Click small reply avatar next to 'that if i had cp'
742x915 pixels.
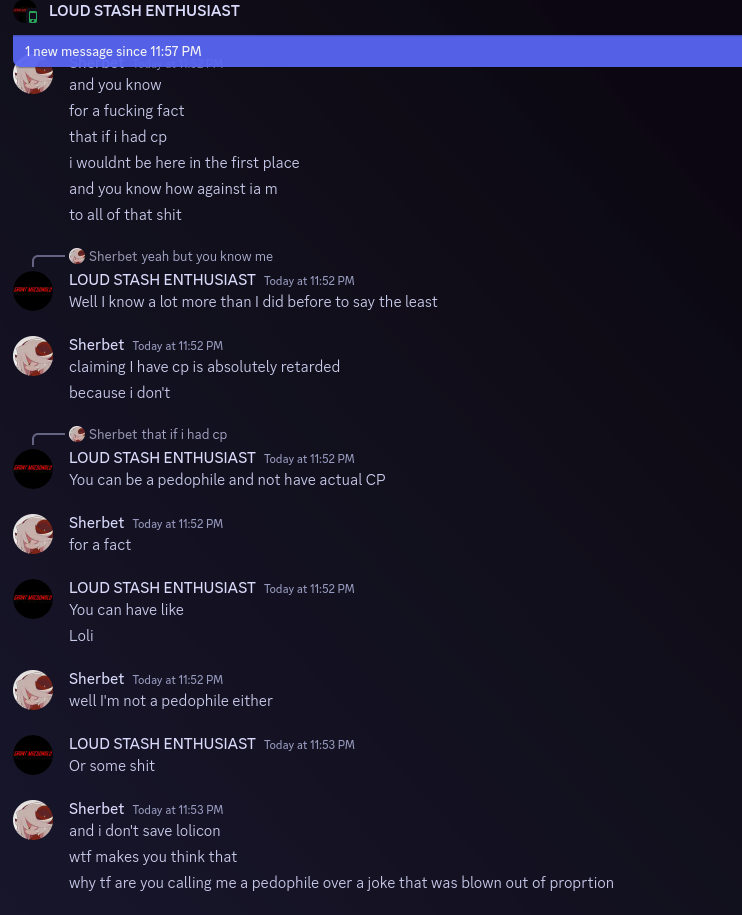(x=77, y=434)
